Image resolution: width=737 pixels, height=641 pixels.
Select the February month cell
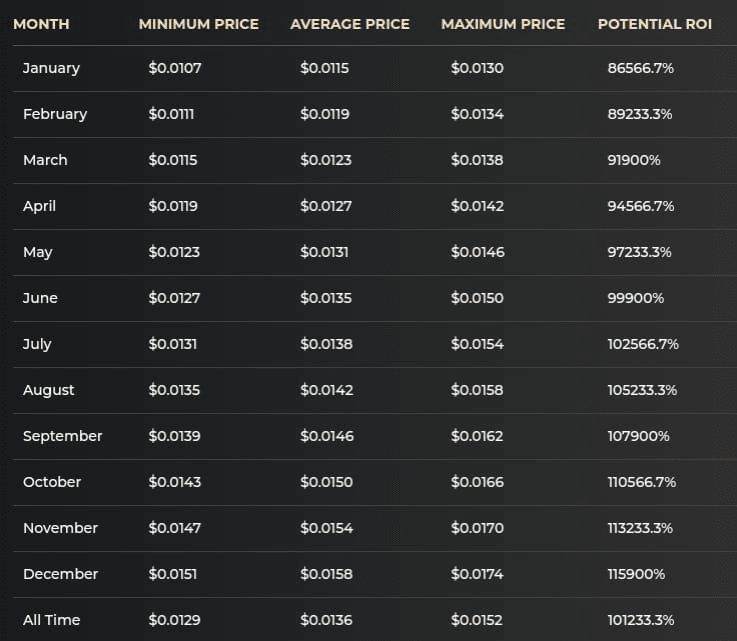55,114
